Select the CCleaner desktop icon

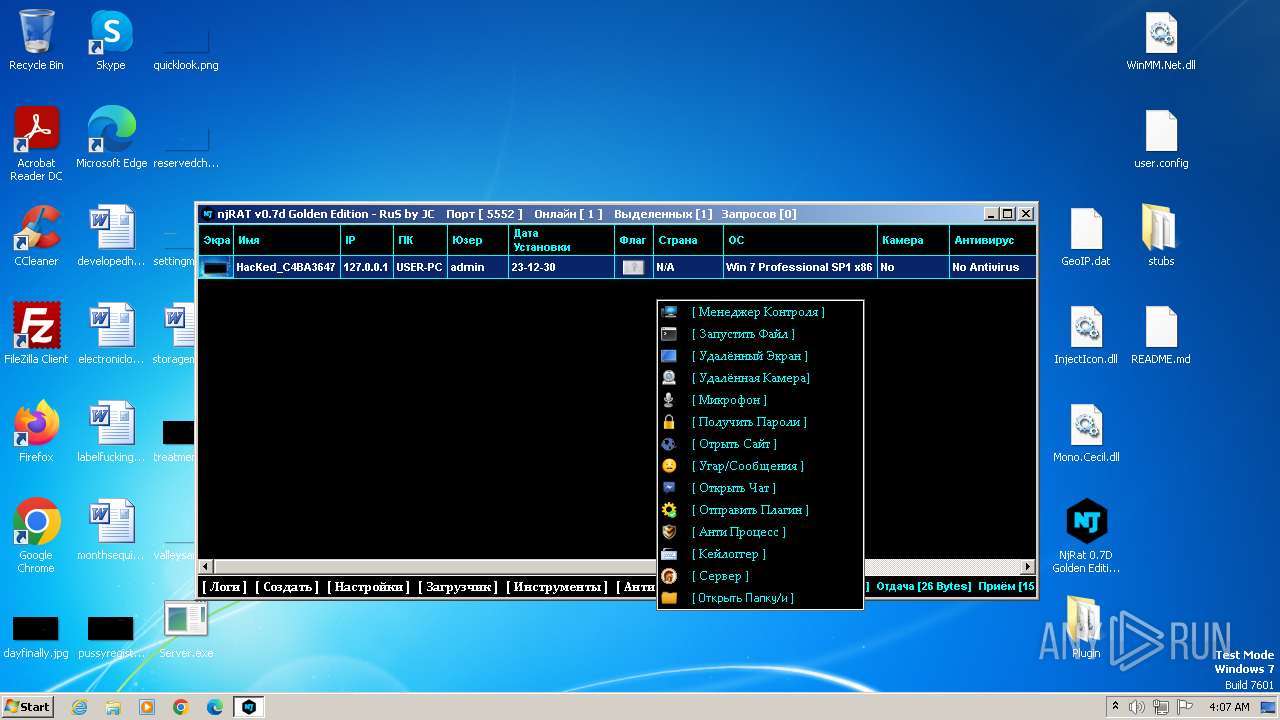36,236
